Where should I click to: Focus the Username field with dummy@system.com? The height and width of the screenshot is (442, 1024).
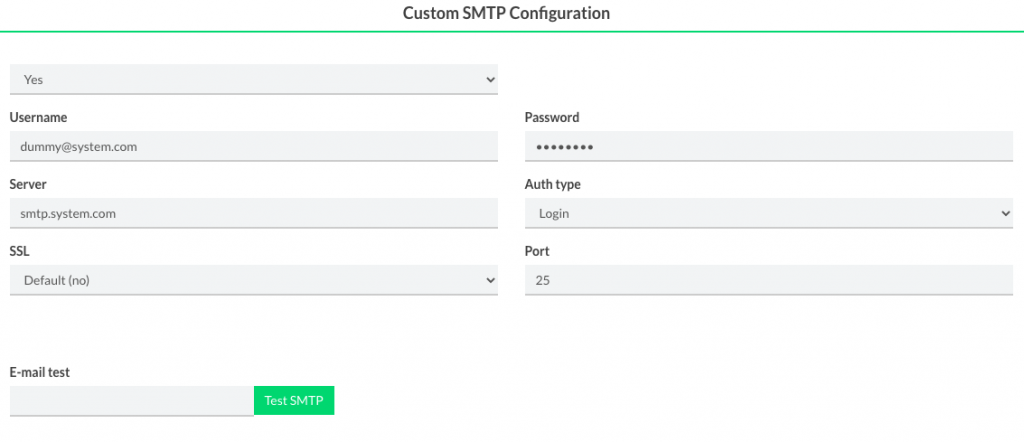tap(253, 146)
